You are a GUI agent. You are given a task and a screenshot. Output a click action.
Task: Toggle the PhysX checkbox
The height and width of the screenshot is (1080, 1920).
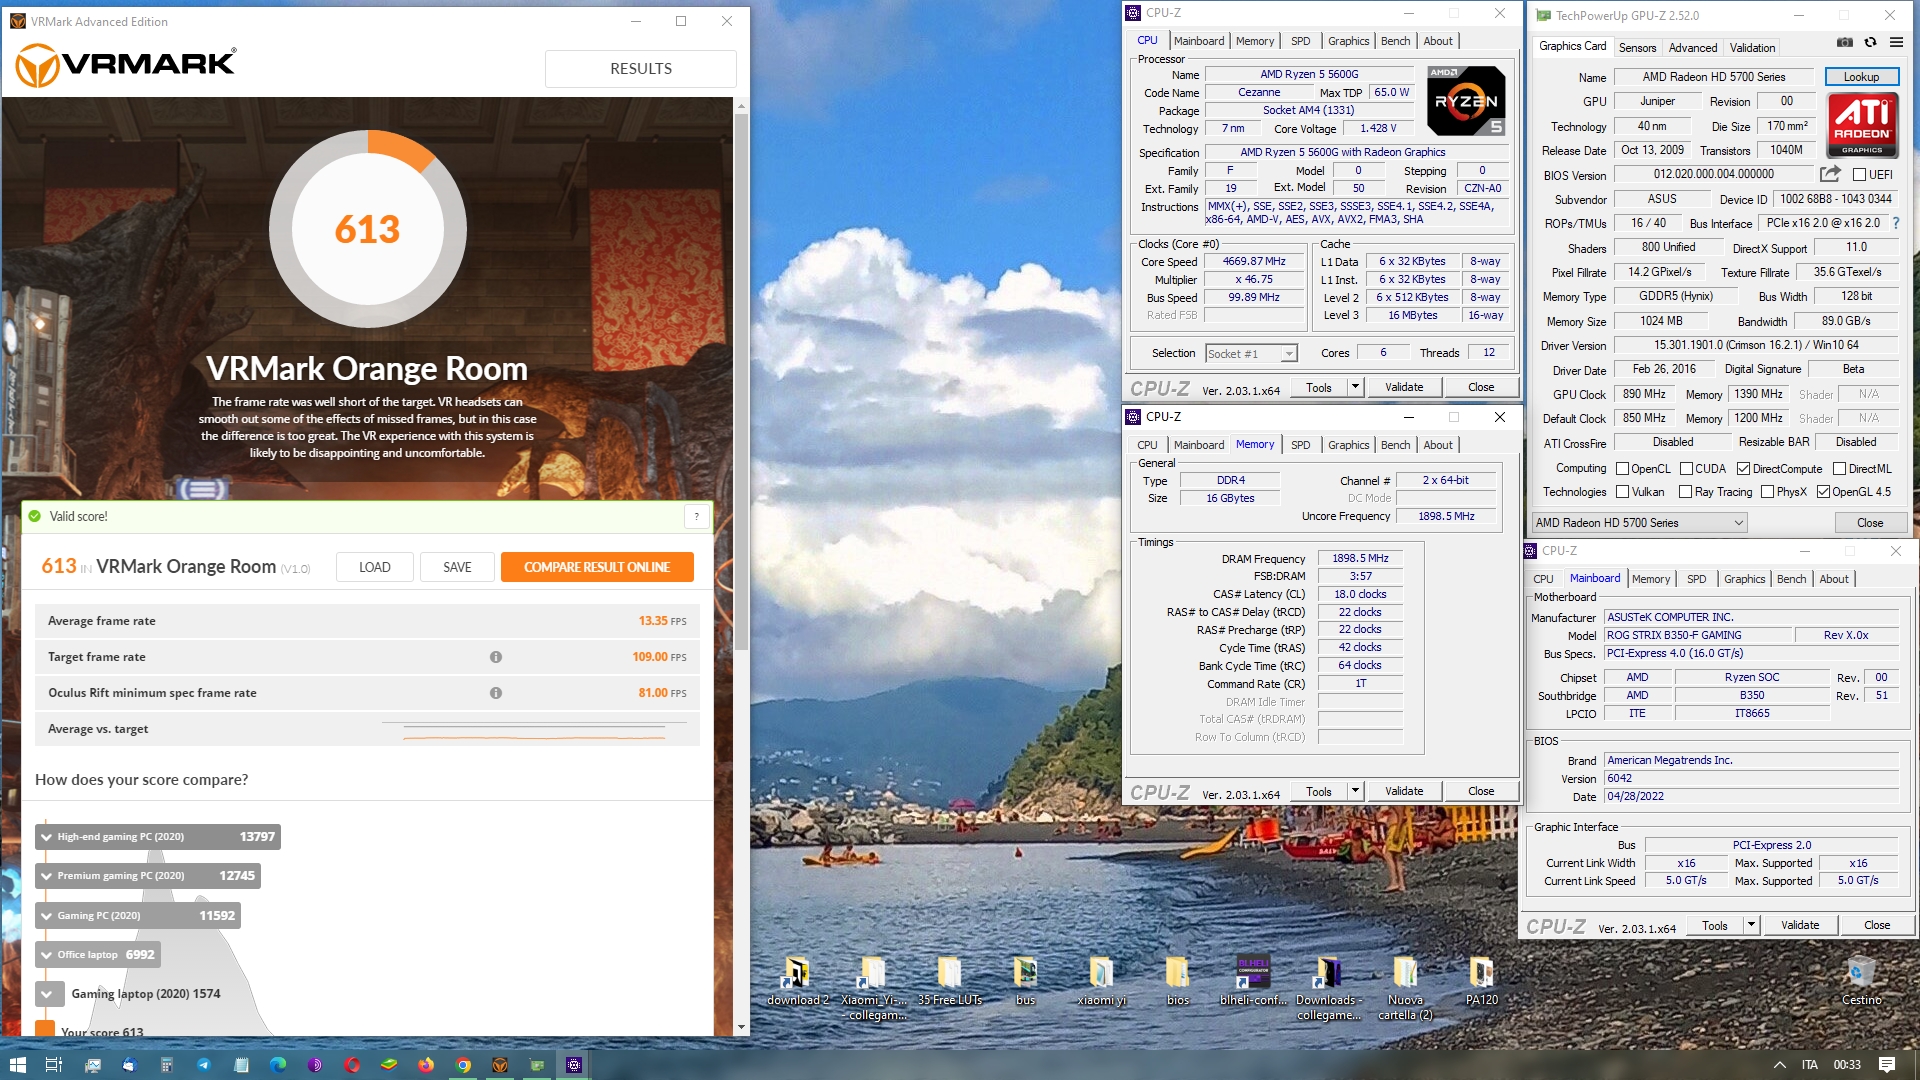(x=1767, y=492)
